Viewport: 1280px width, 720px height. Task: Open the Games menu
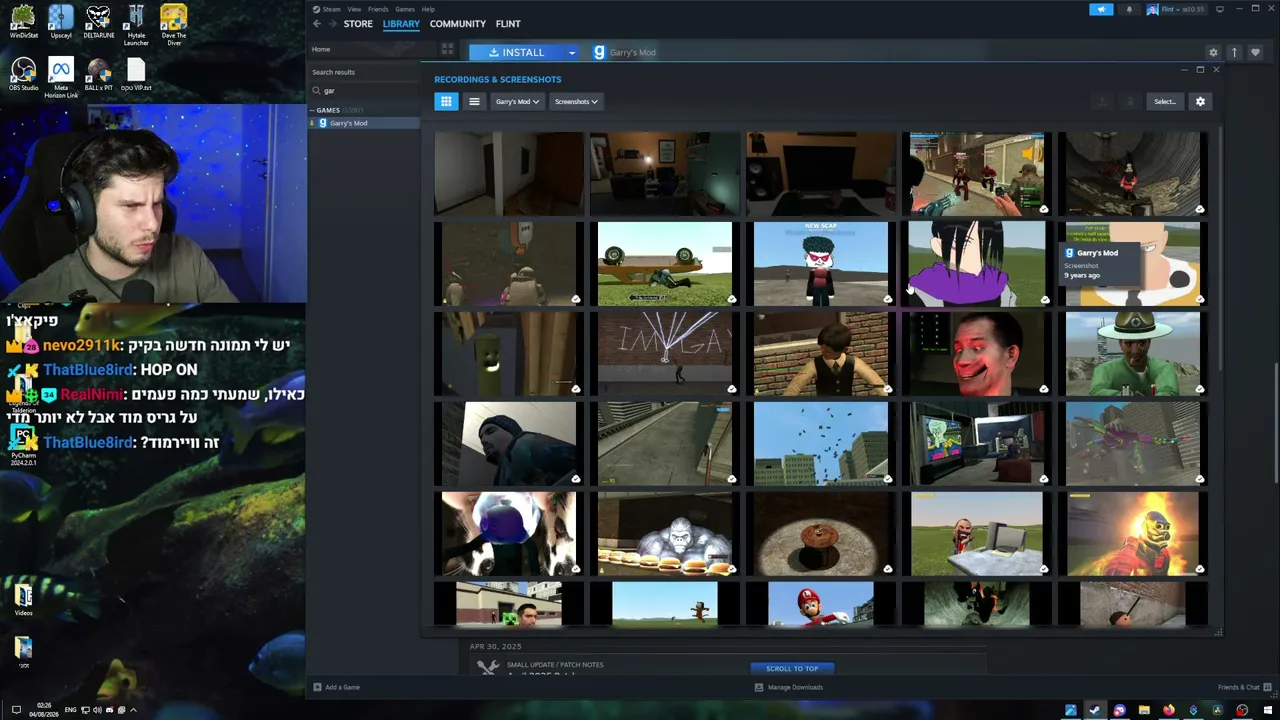pos(405,9)
